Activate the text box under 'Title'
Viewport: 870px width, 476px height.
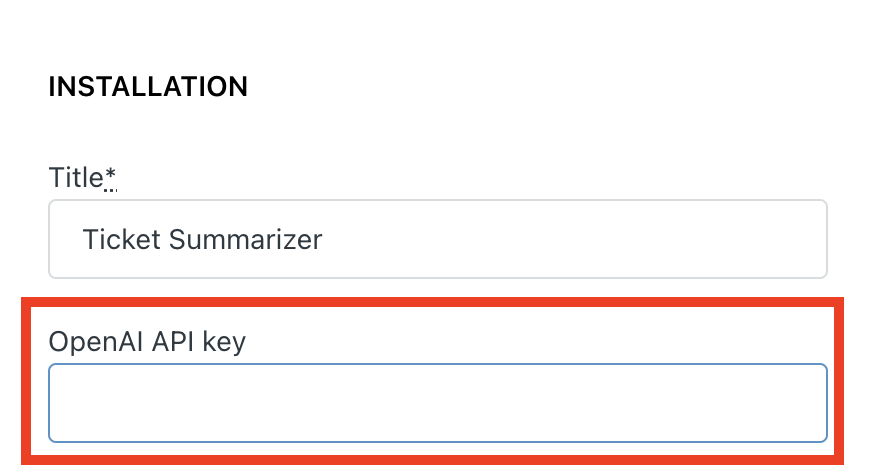[438, 239]
